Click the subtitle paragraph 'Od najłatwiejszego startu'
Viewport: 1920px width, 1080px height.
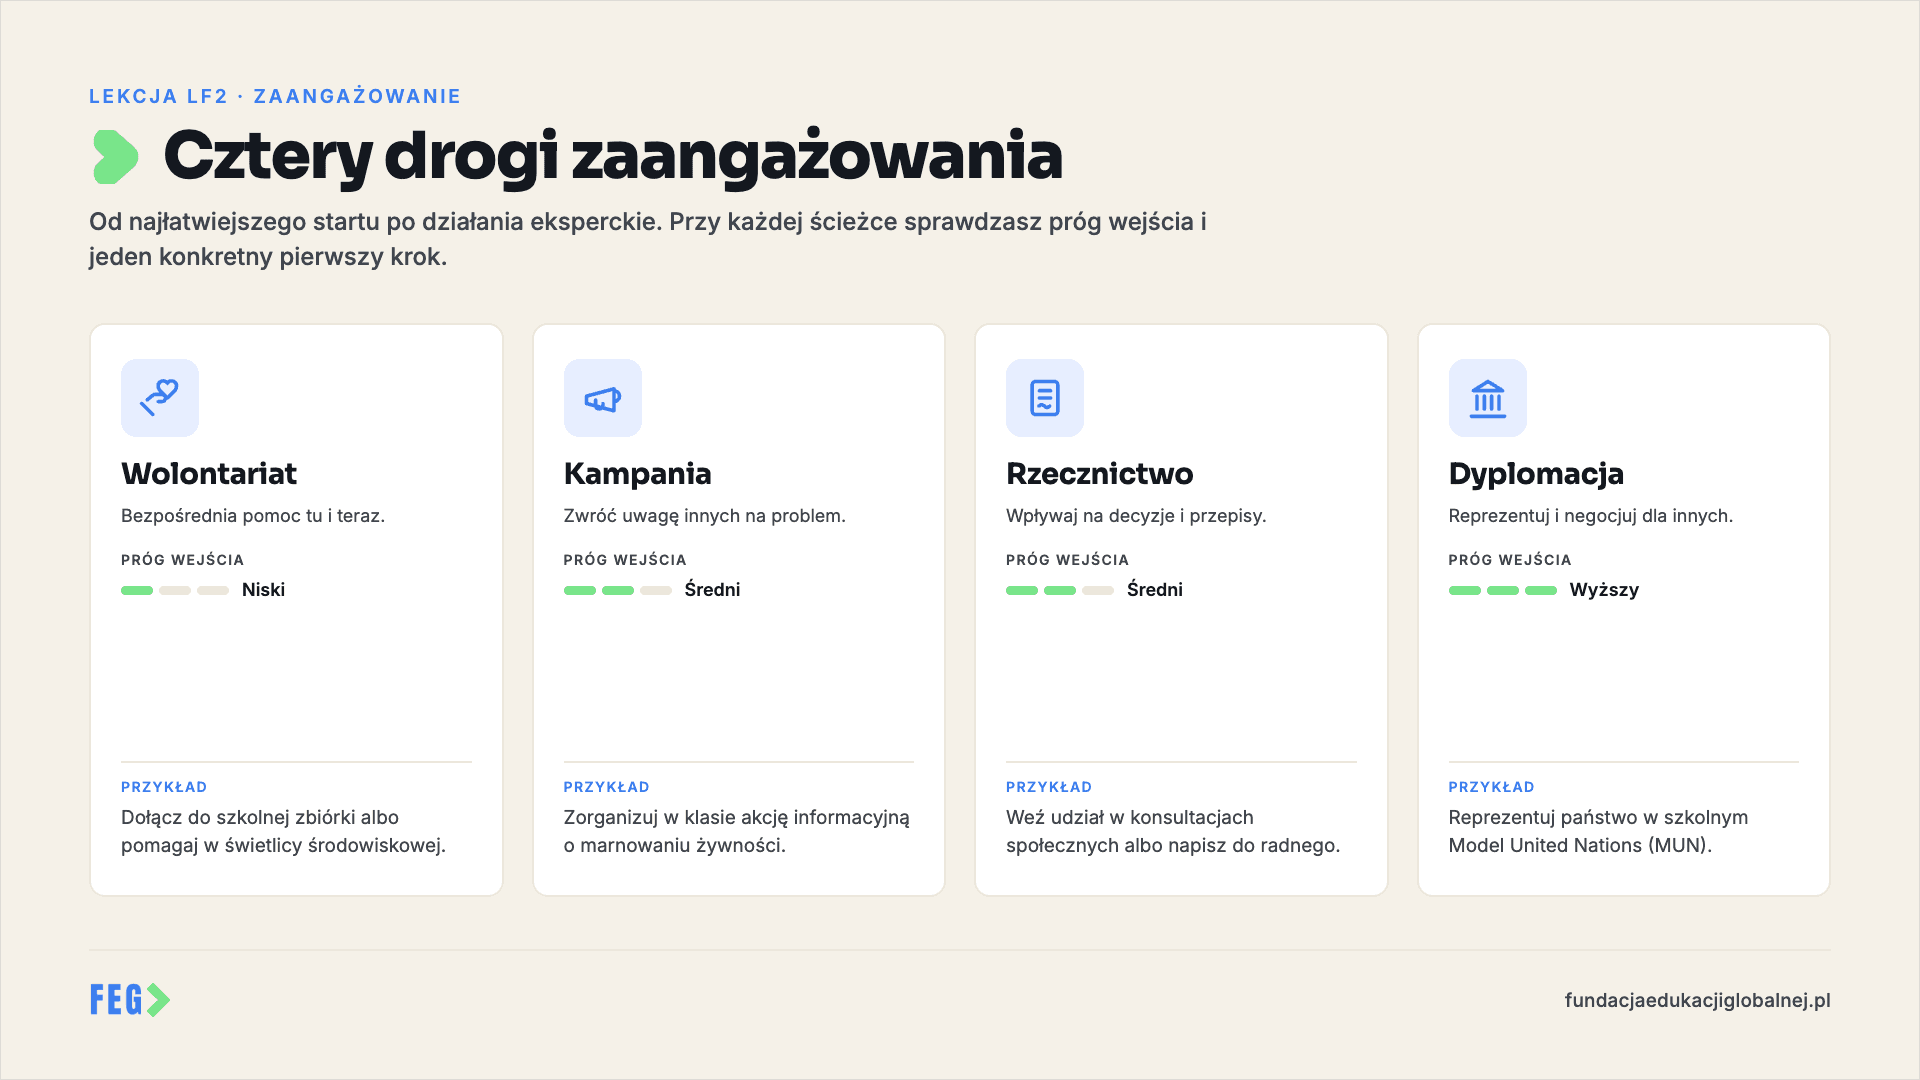(648, 239)
